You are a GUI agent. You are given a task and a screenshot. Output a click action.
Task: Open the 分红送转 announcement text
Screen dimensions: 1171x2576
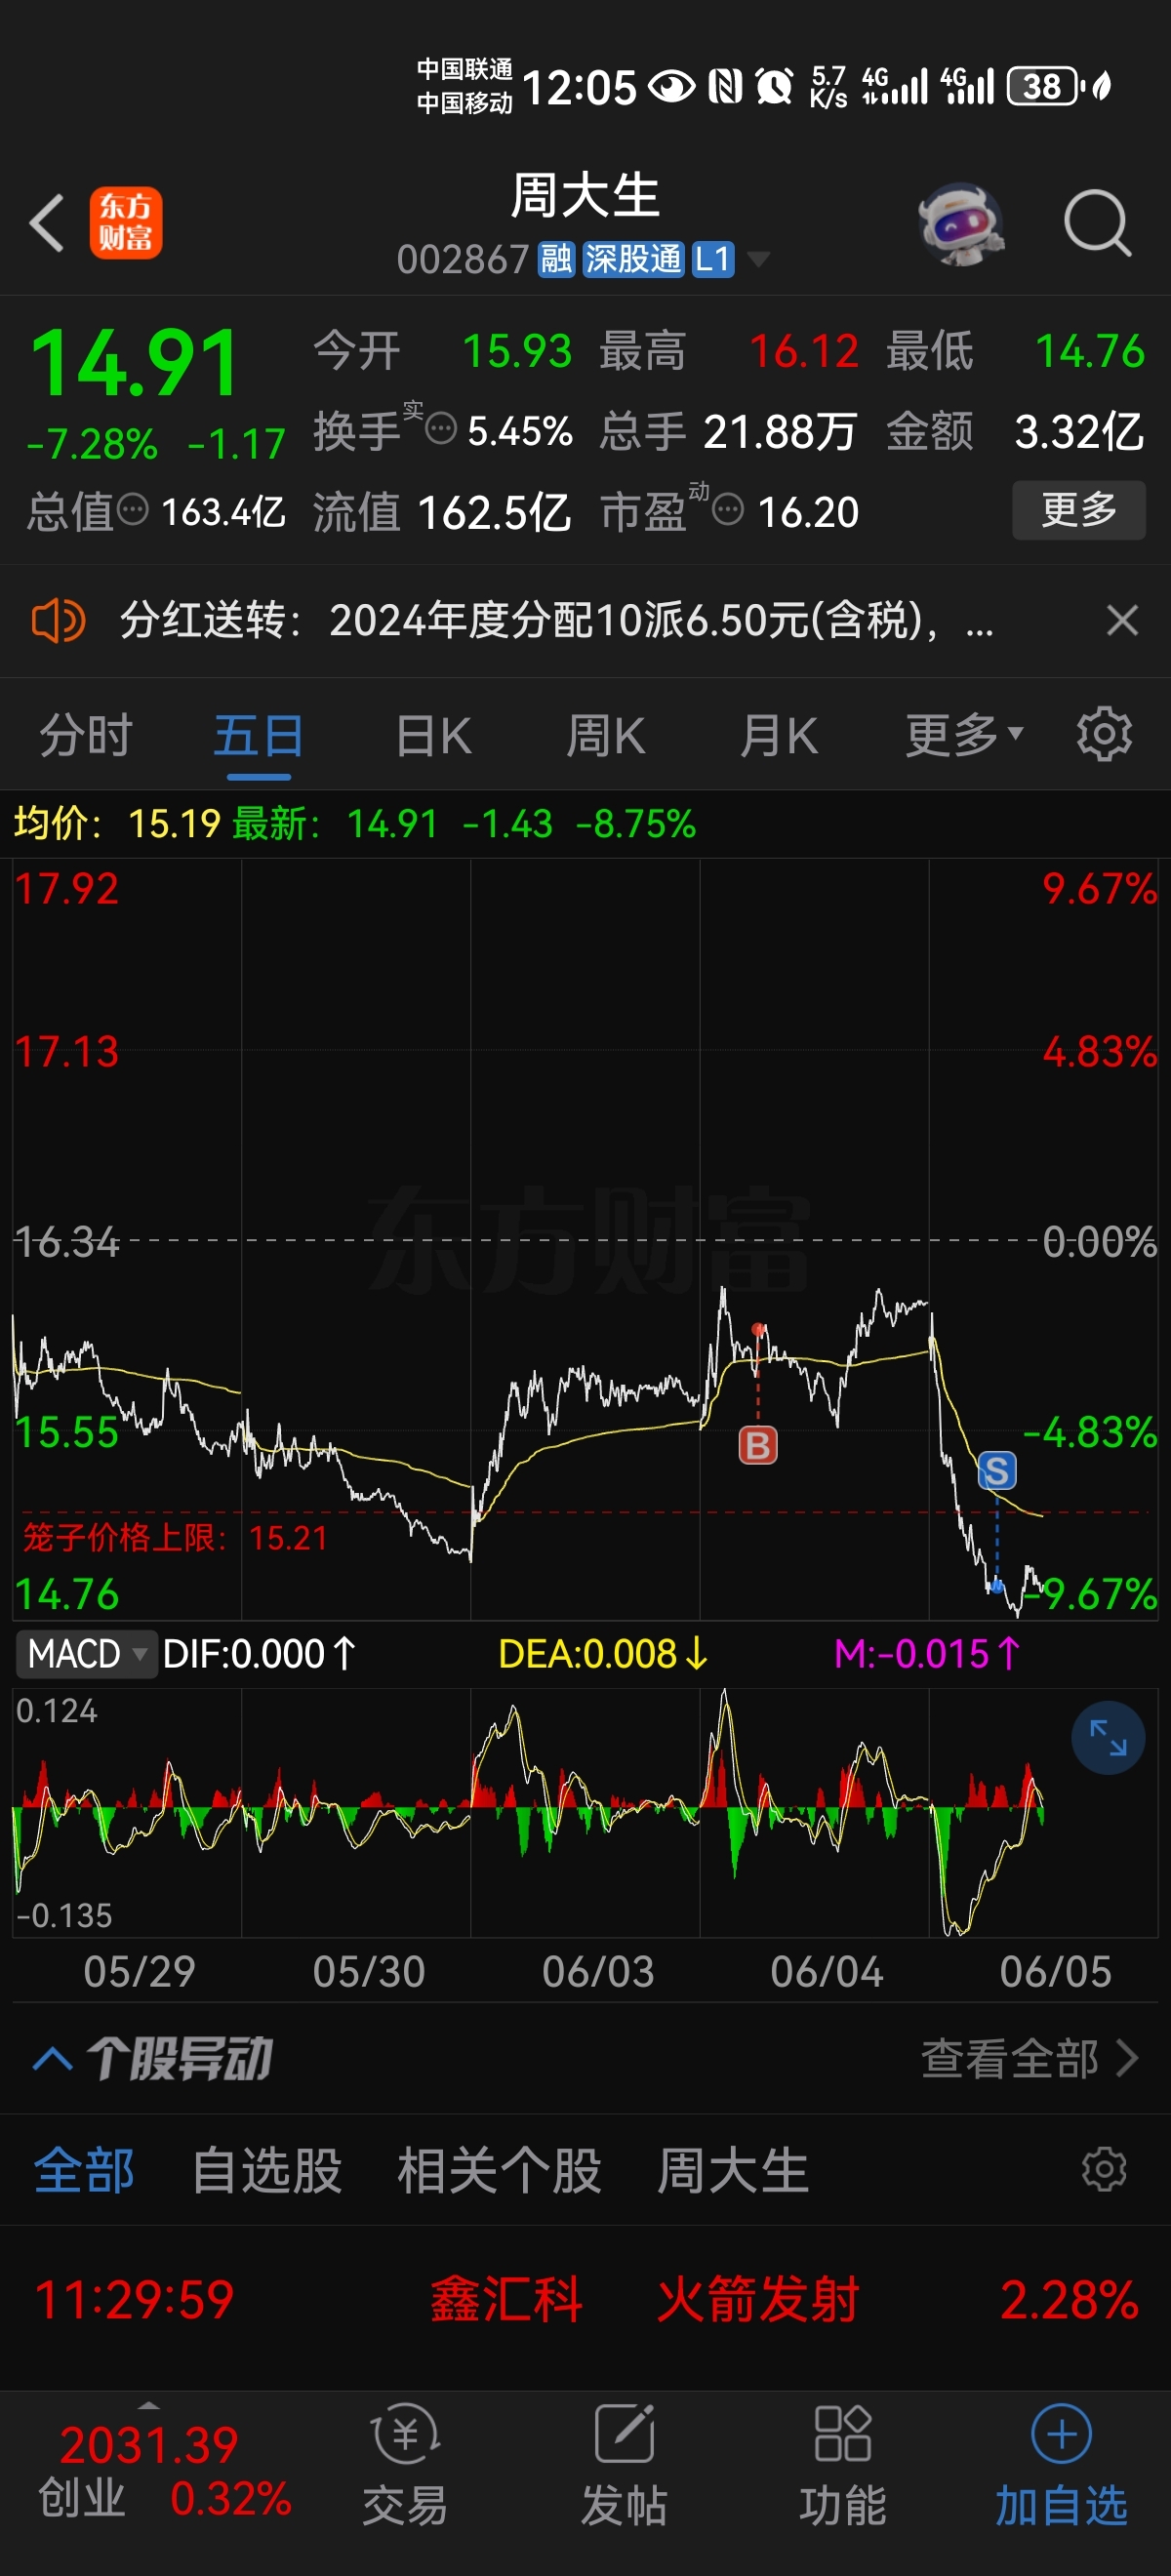pyautogui.click(x=556, y=620)
